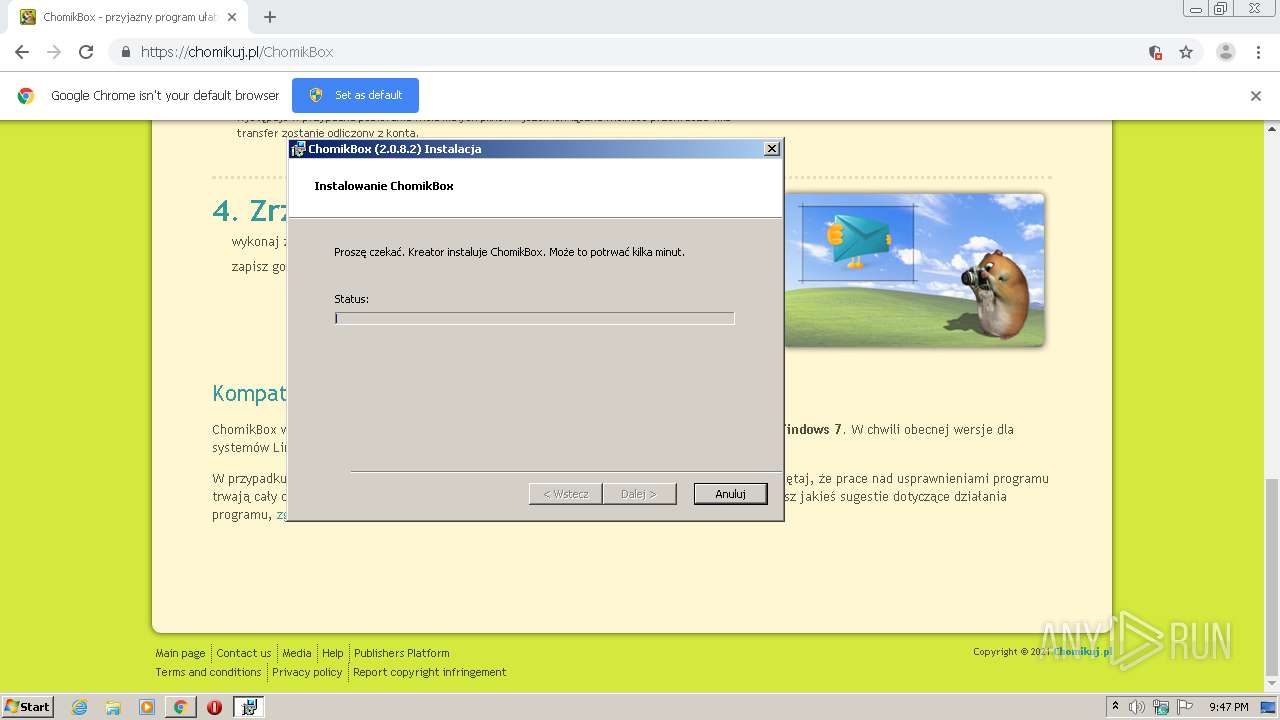Open the volume speaker tray icon
1280x720 pixels.
(1137, 707)
